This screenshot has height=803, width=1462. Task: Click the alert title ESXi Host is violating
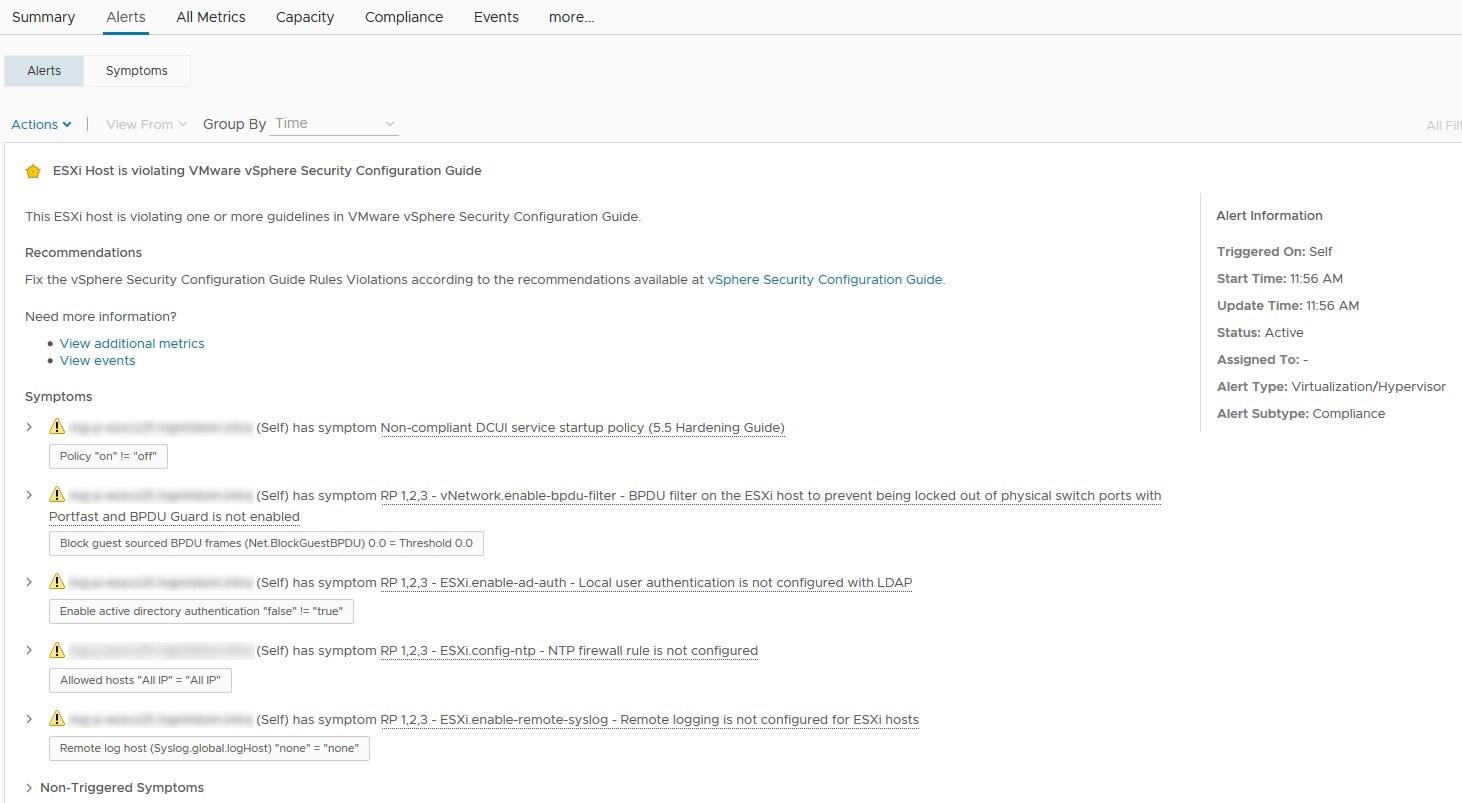pos(267,171)
